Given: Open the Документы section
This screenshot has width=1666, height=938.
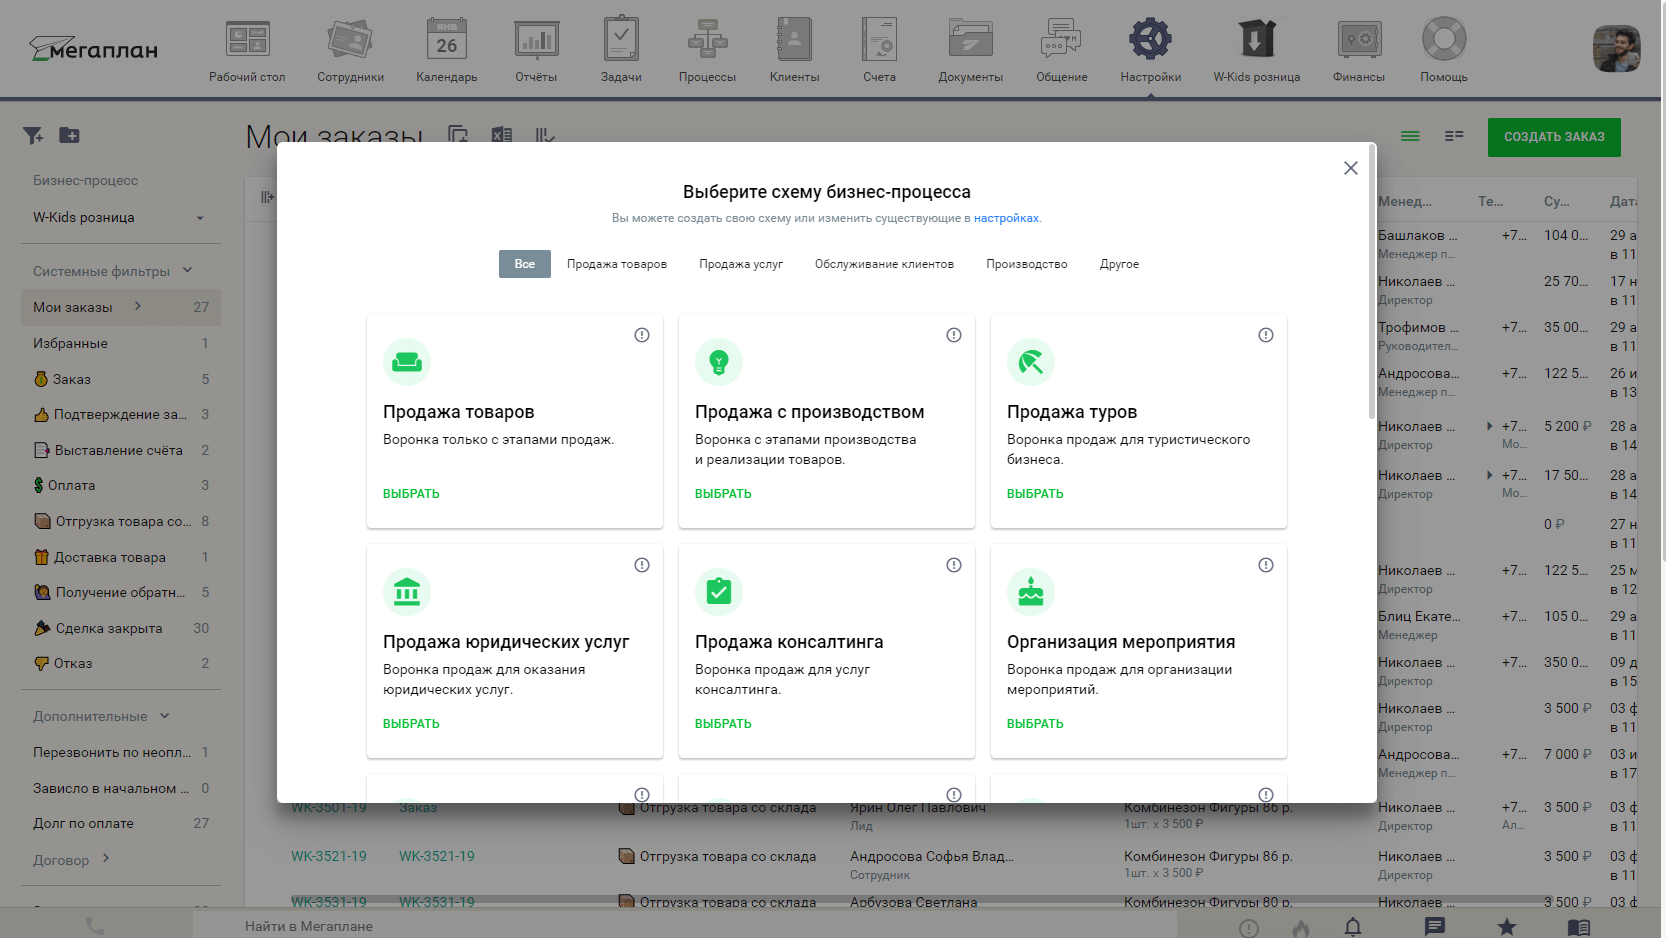Looking at the screenshot, I should (x=970, y=50).
